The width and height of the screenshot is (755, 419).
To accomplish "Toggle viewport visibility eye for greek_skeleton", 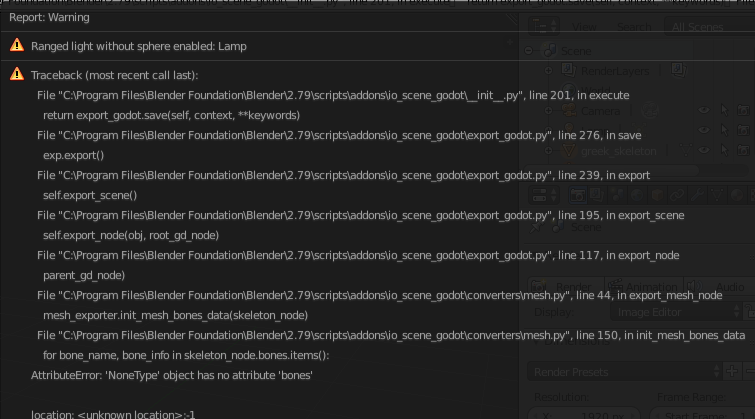I will [x=704, y=150].
